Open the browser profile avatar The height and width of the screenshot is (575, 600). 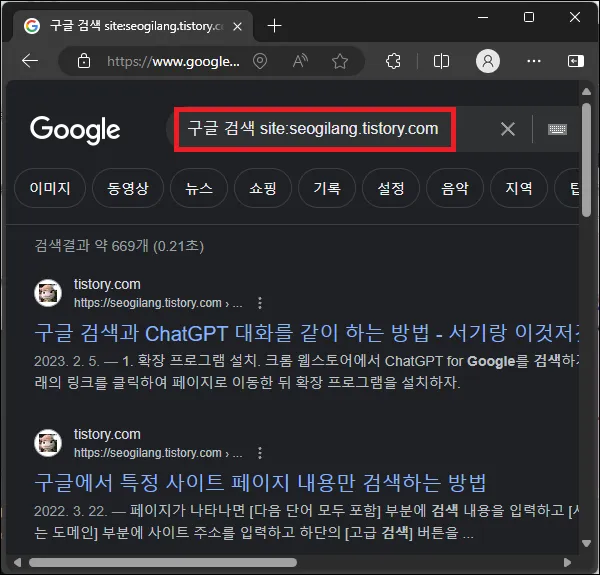pyautogui.click(x=488, y=61)
